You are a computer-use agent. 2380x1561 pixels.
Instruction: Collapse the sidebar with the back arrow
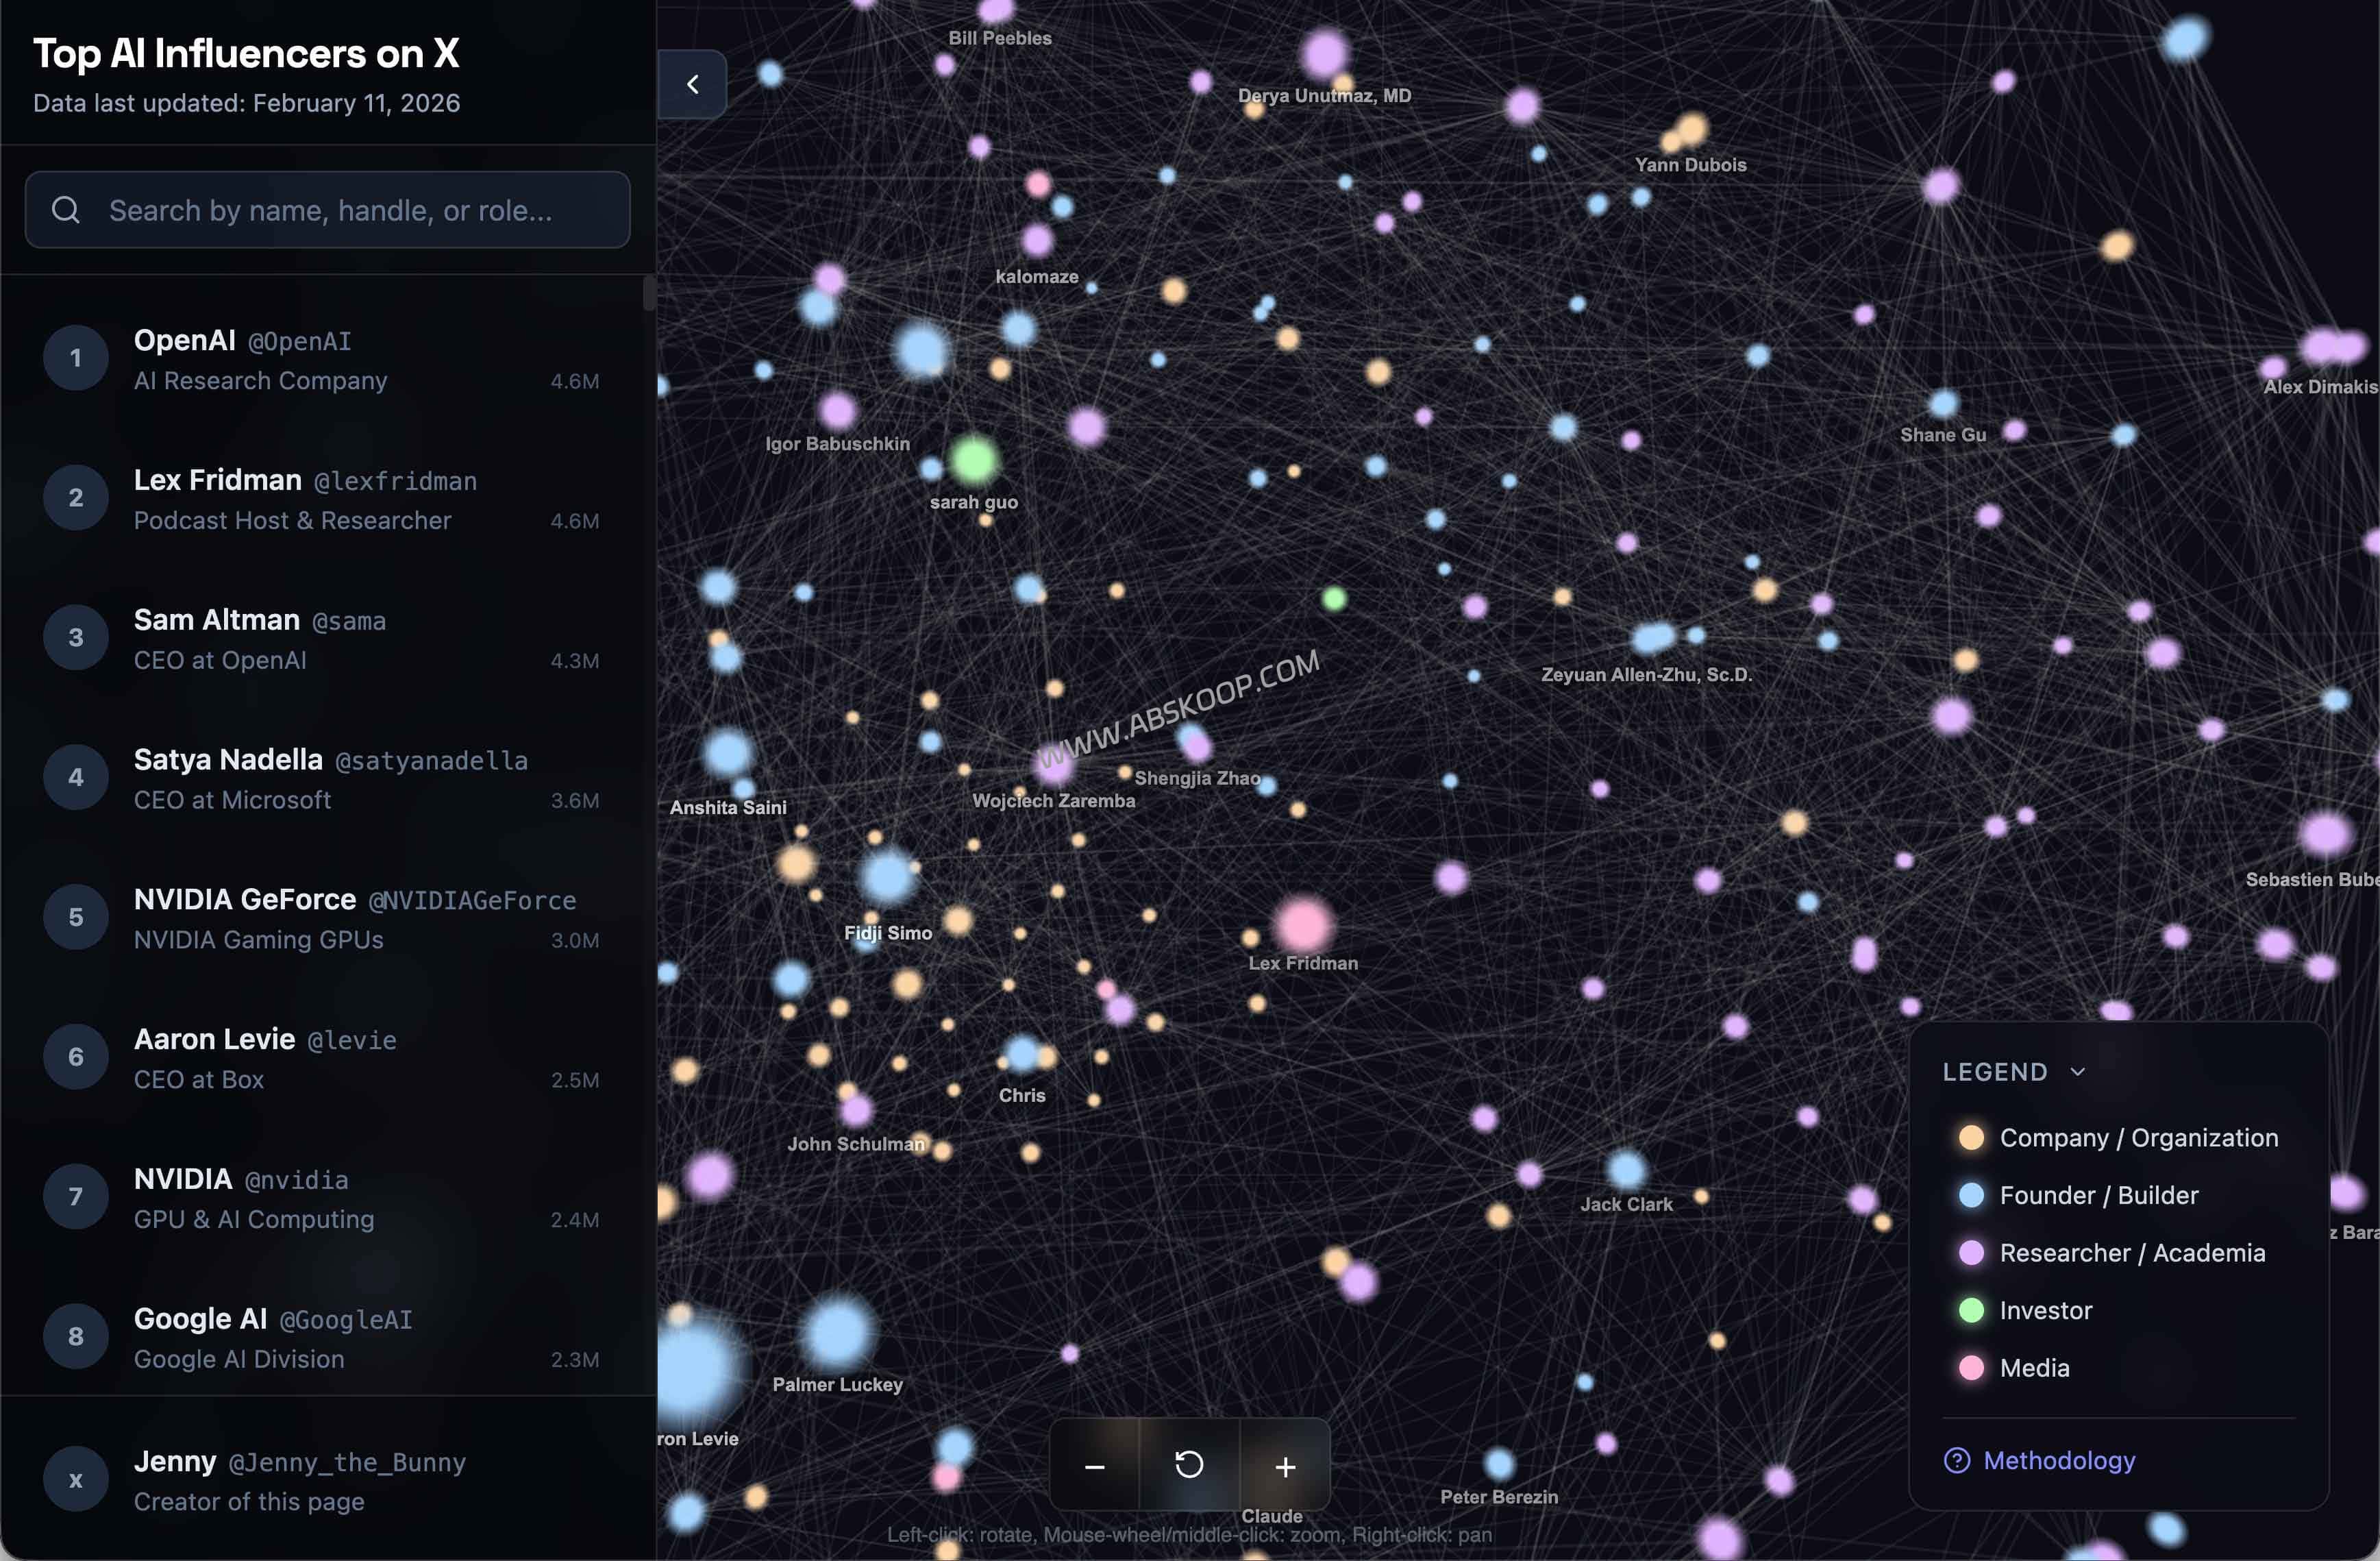click(x=693, y=84)
